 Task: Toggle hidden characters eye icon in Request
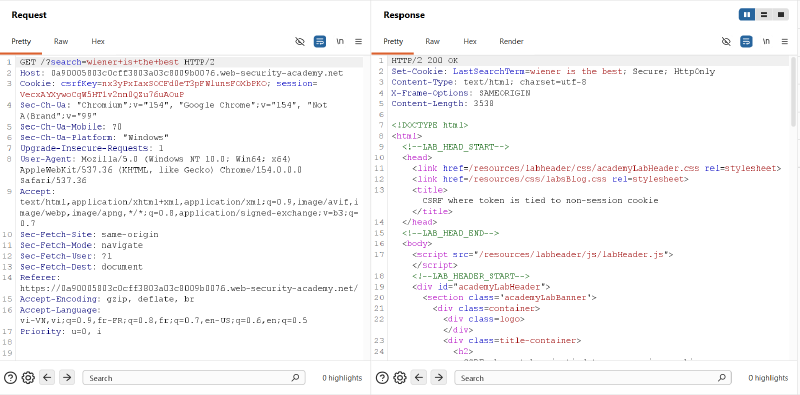pyautogui.click(x=300, y=41)
